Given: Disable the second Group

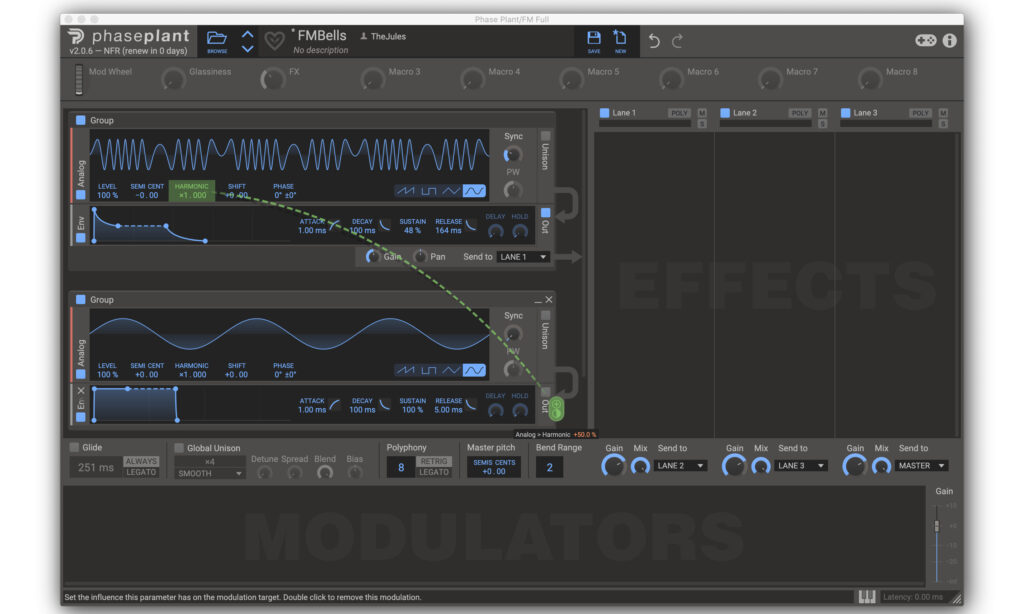Looking at the screenshot, I should (81, 300).
